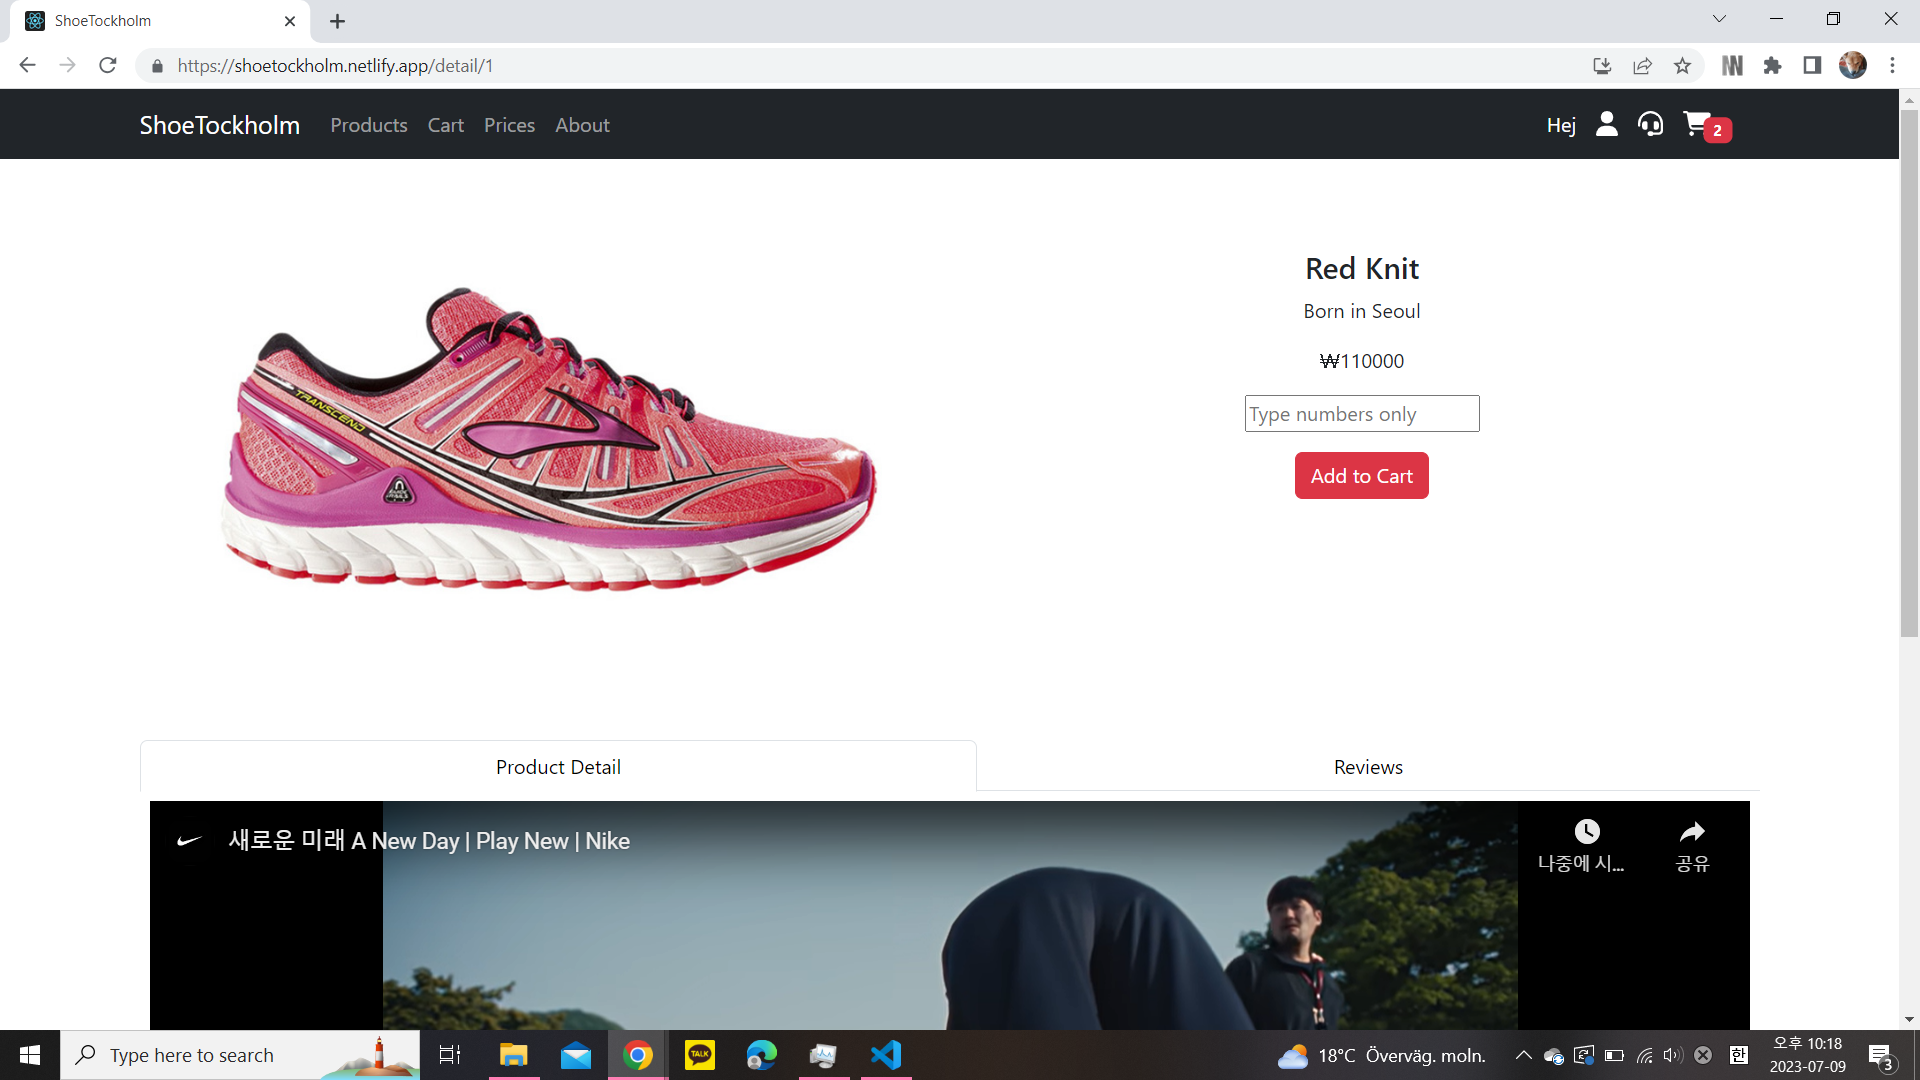Show hidden system tray icons

click(1523, 1055)
